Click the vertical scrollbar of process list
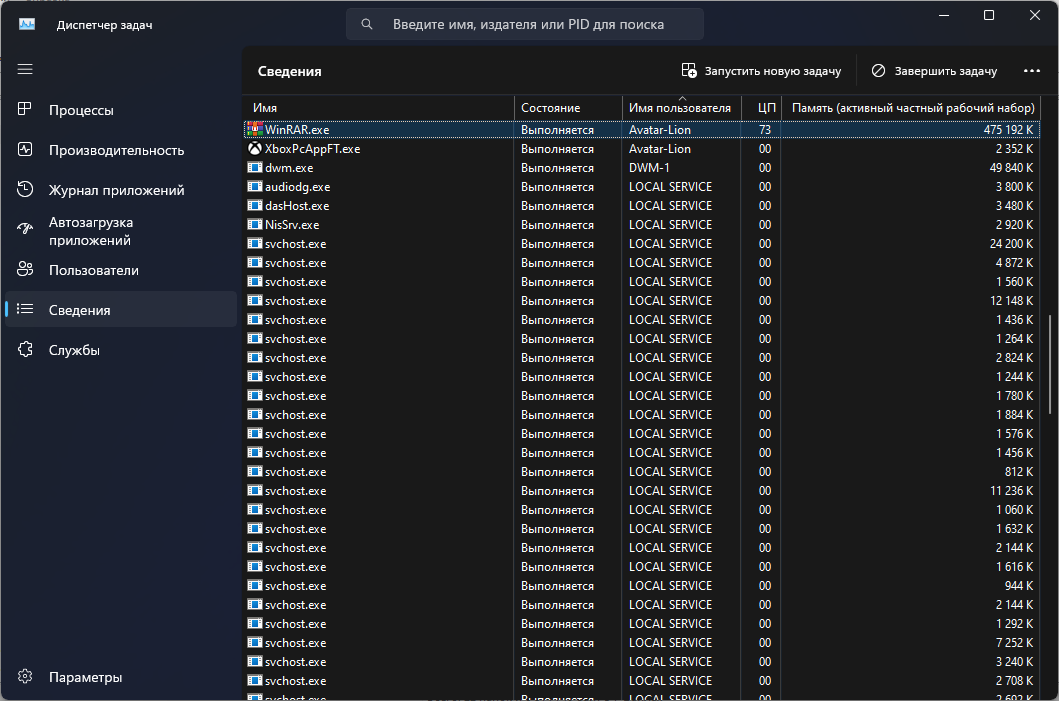This screenshot has height=701, width=1059. tap(1050, 365)
